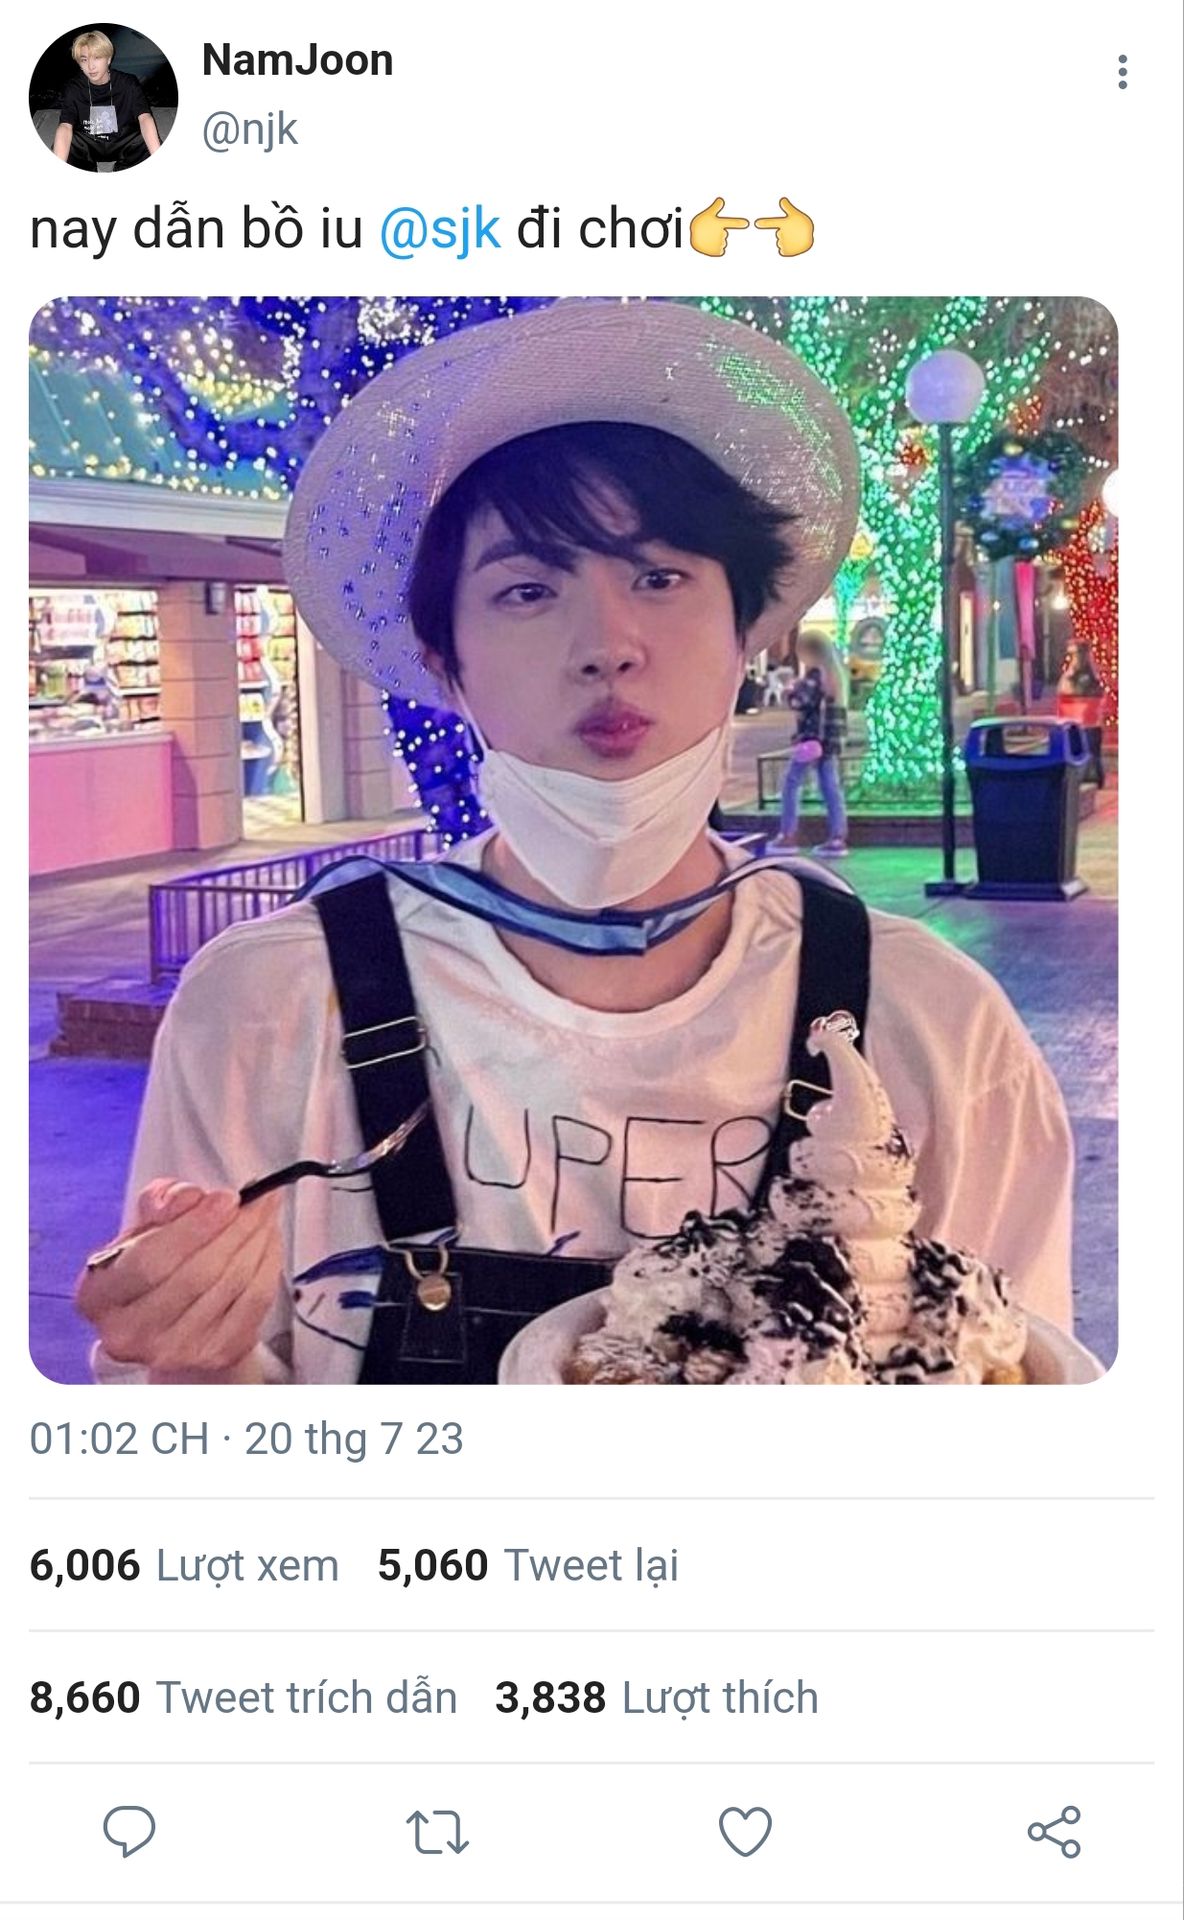Tap the reply speech bubble icon
Screen dimensions: 1184x1920
[x=129, y=1832]
